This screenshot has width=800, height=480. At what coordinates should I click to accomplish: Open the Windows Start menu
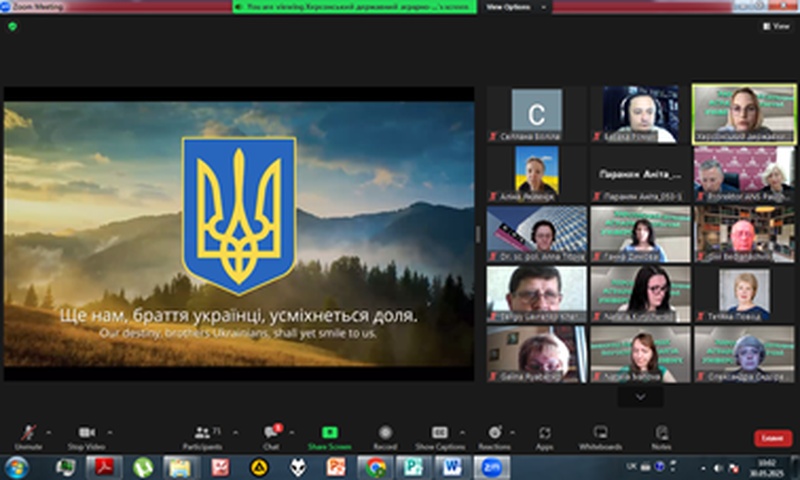pos(16,467)
